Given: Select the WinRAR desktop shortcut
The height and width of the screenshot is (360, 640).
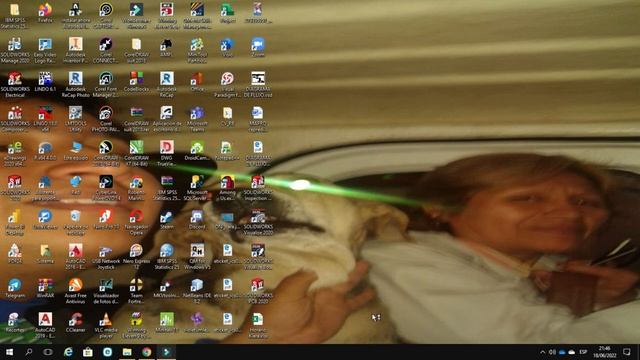Looking at the screenshot, I should (x=45, y=288).
